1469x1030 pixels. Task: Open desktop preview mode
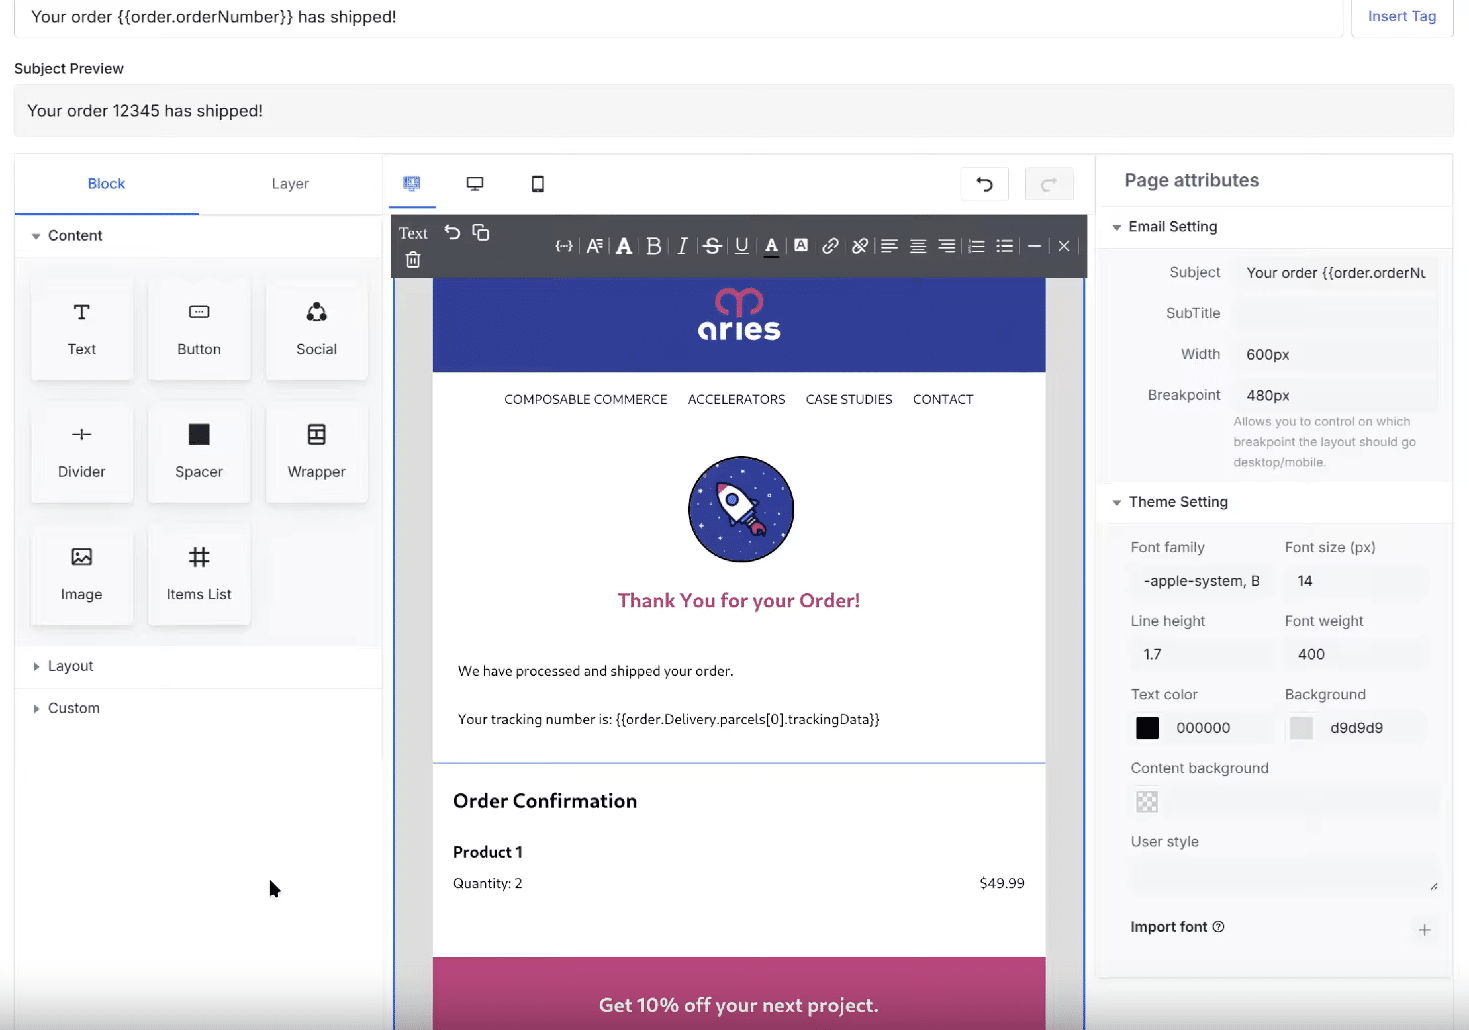(x=474, y=184)
